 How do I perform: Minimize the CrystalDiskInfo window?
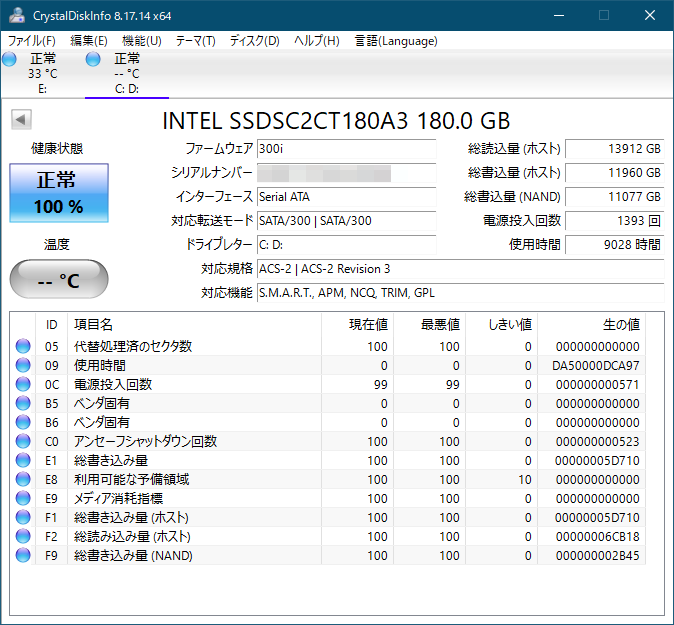click(x=559, y=15)
